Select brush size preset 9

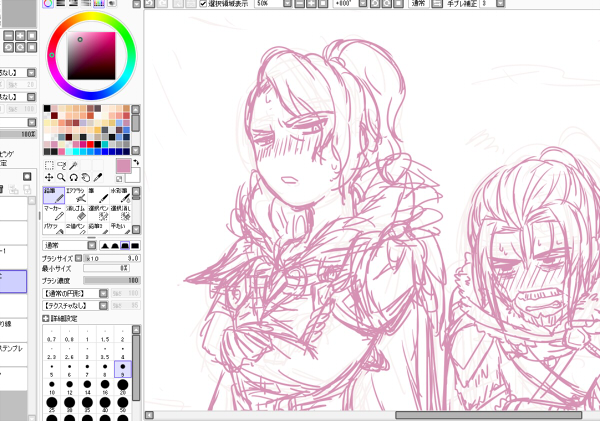(x=122, y=369)
